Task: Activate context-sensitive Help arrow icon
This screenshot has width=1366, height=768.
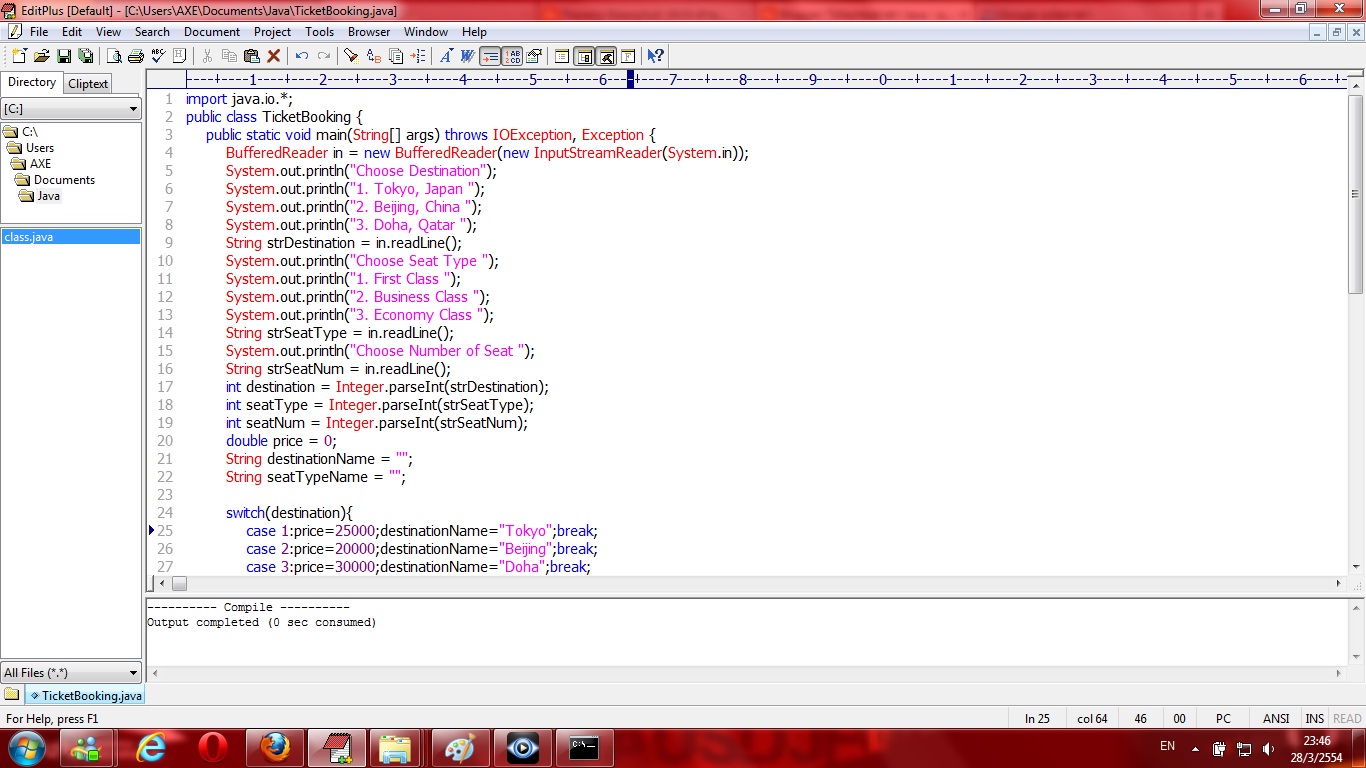Action: click(x=655, y=56)
